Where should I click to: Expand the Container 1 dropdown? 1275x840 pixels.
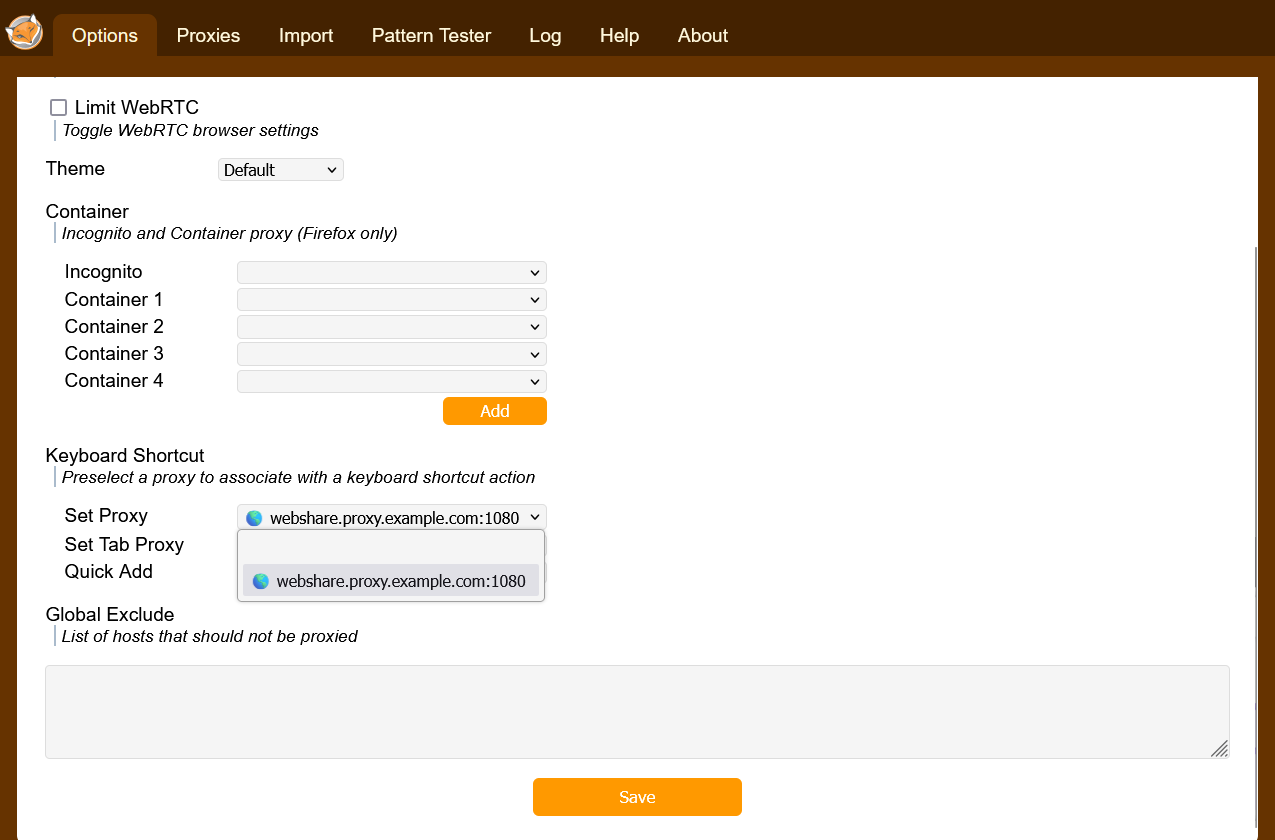392,300
